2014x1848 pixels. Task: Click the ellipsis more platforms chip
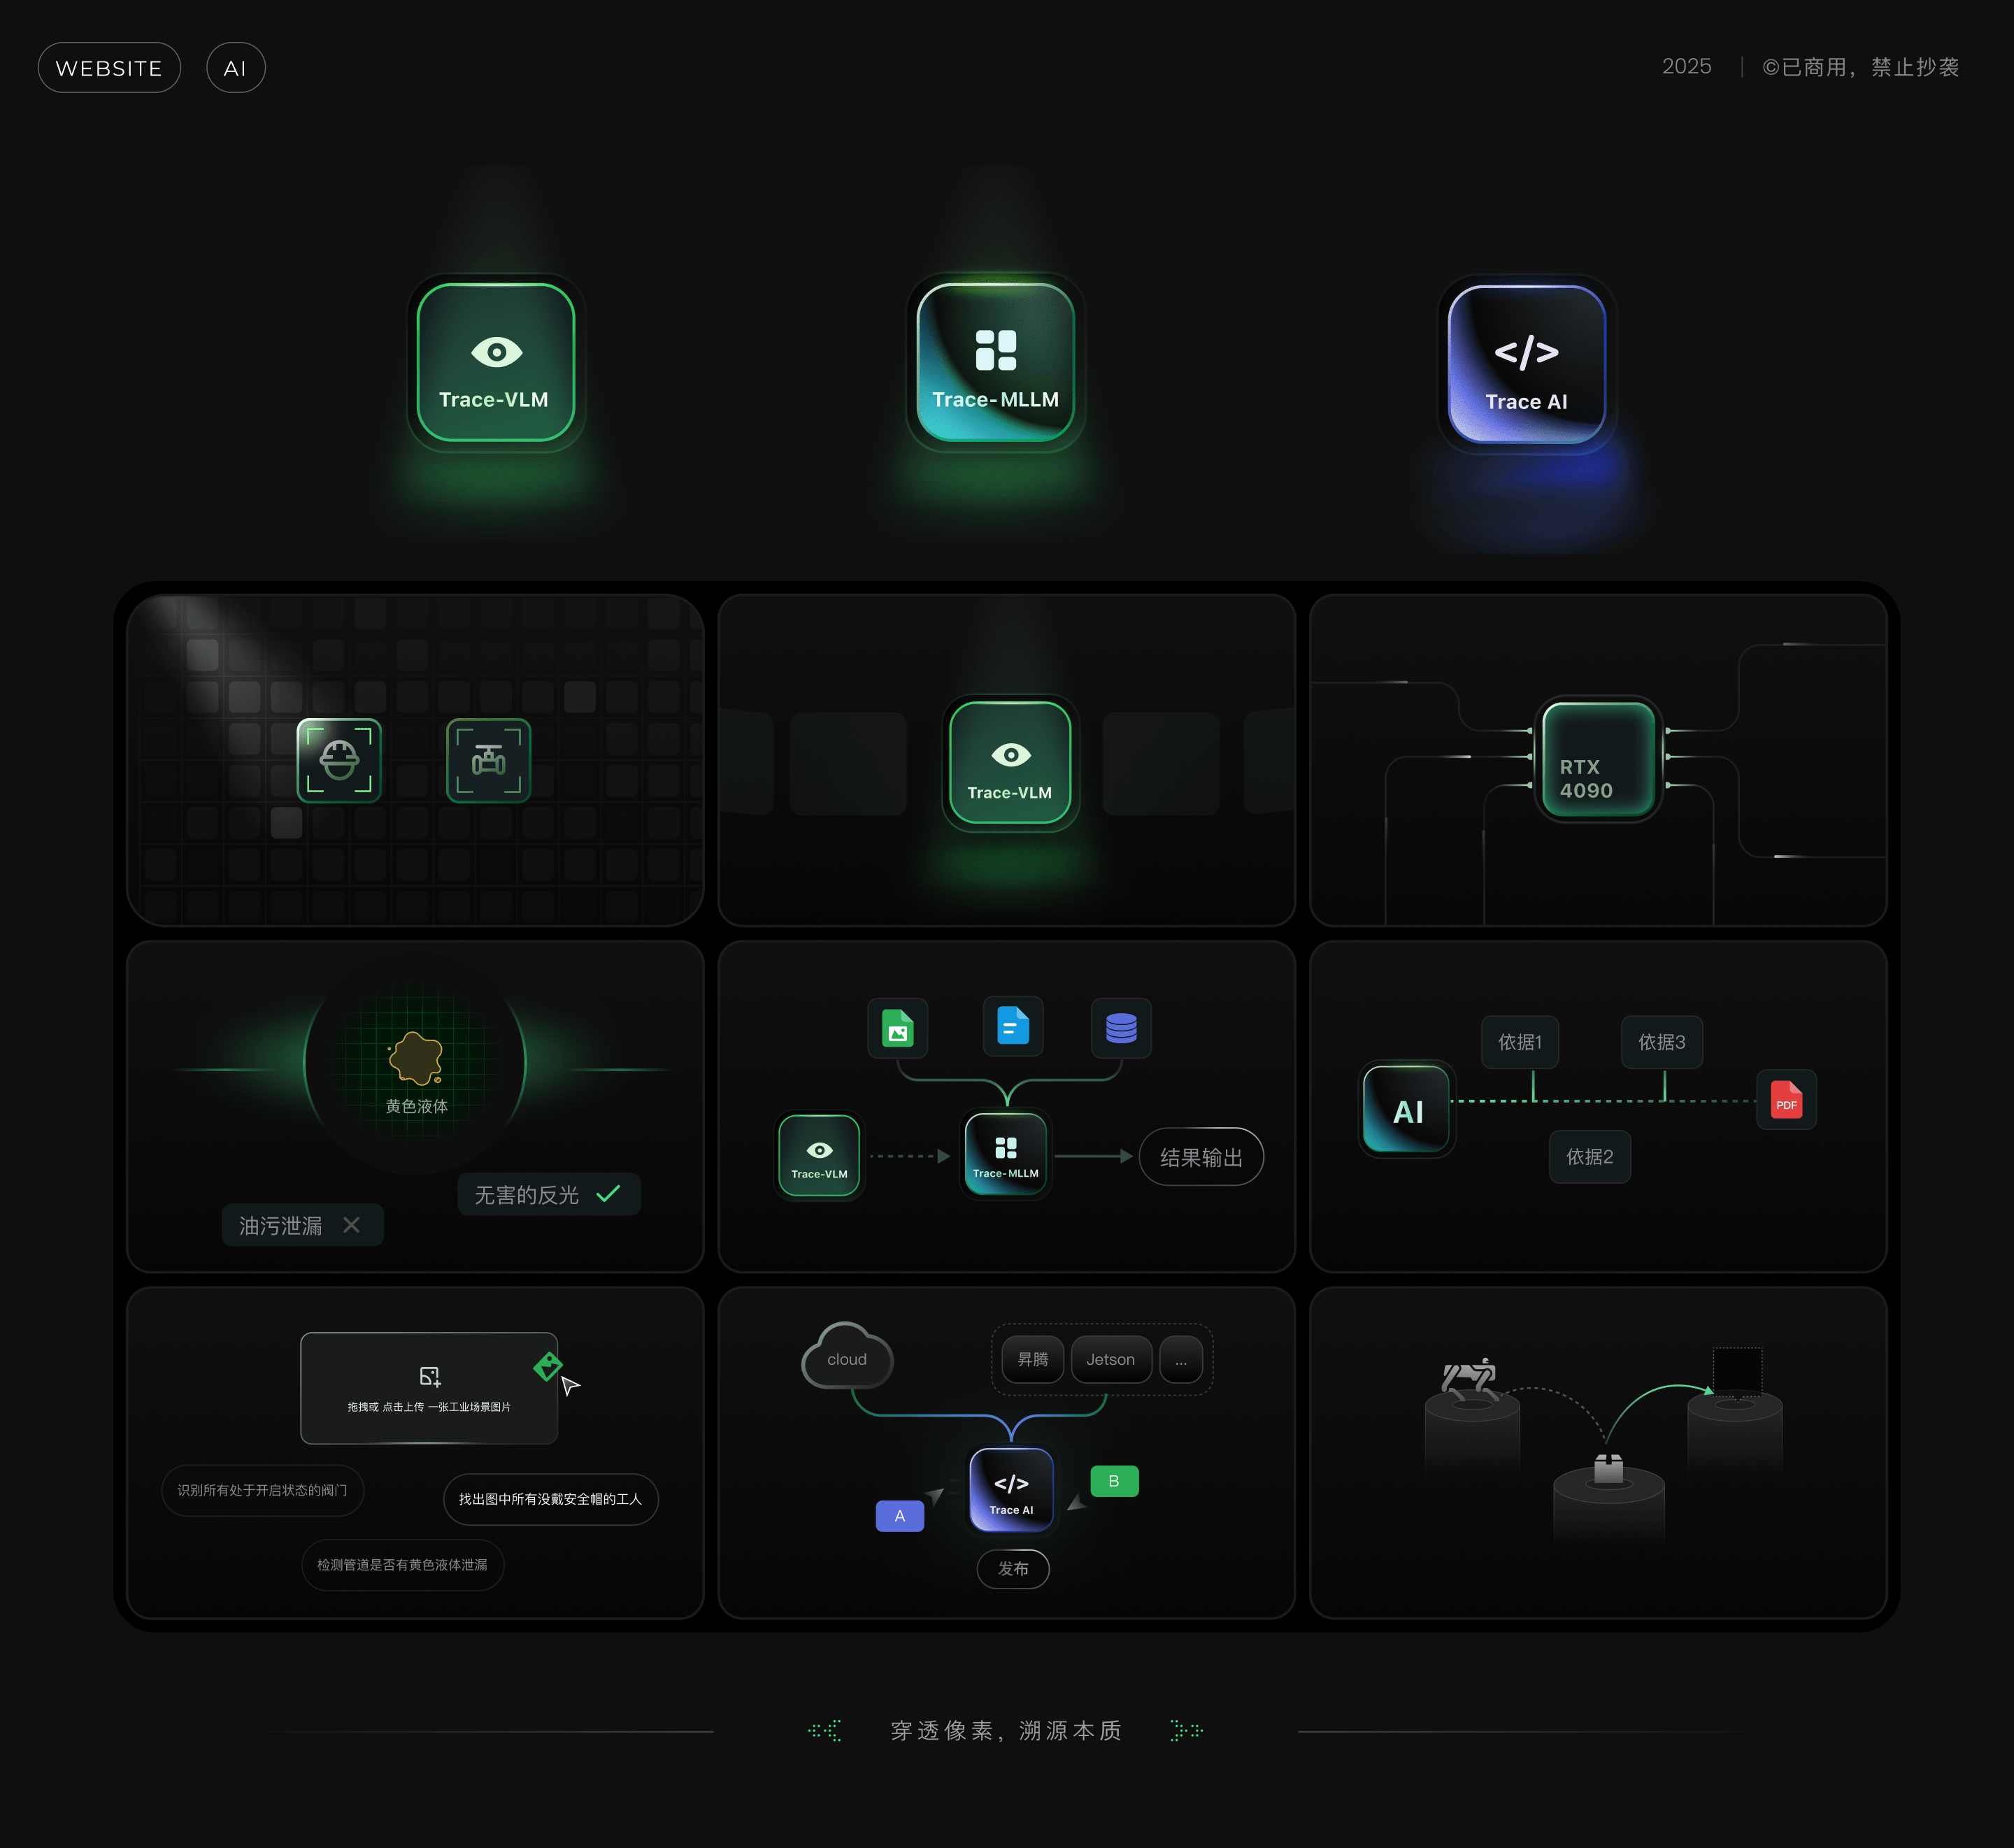point(1181,1359)
